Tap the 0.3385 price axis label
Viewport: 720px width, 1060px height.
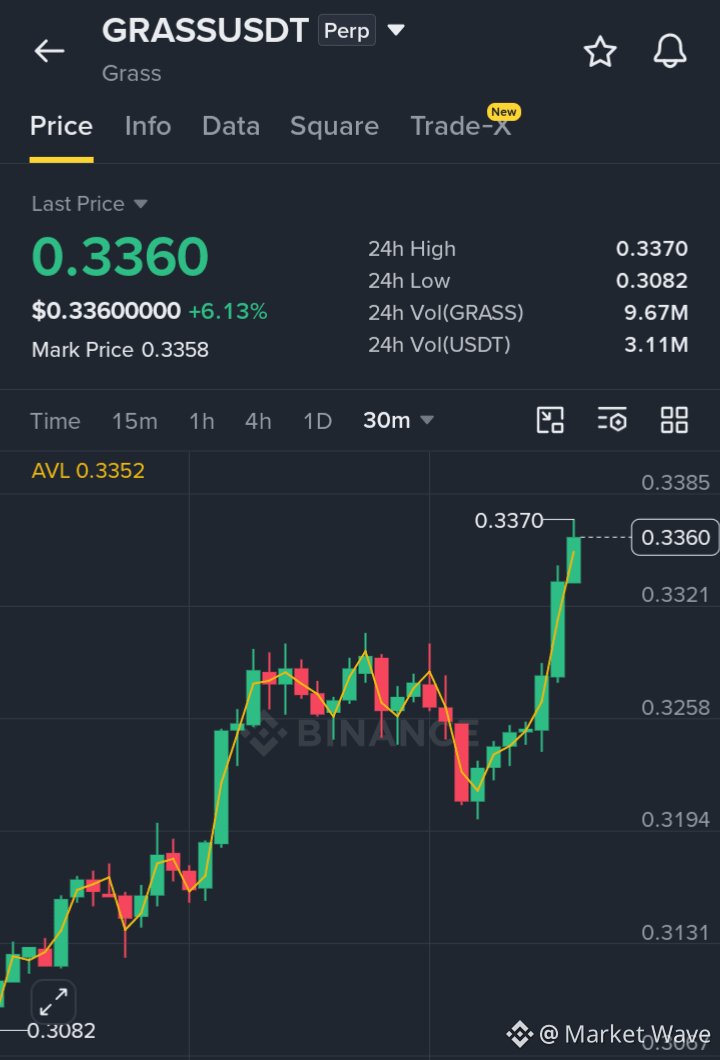pos(675,483)
